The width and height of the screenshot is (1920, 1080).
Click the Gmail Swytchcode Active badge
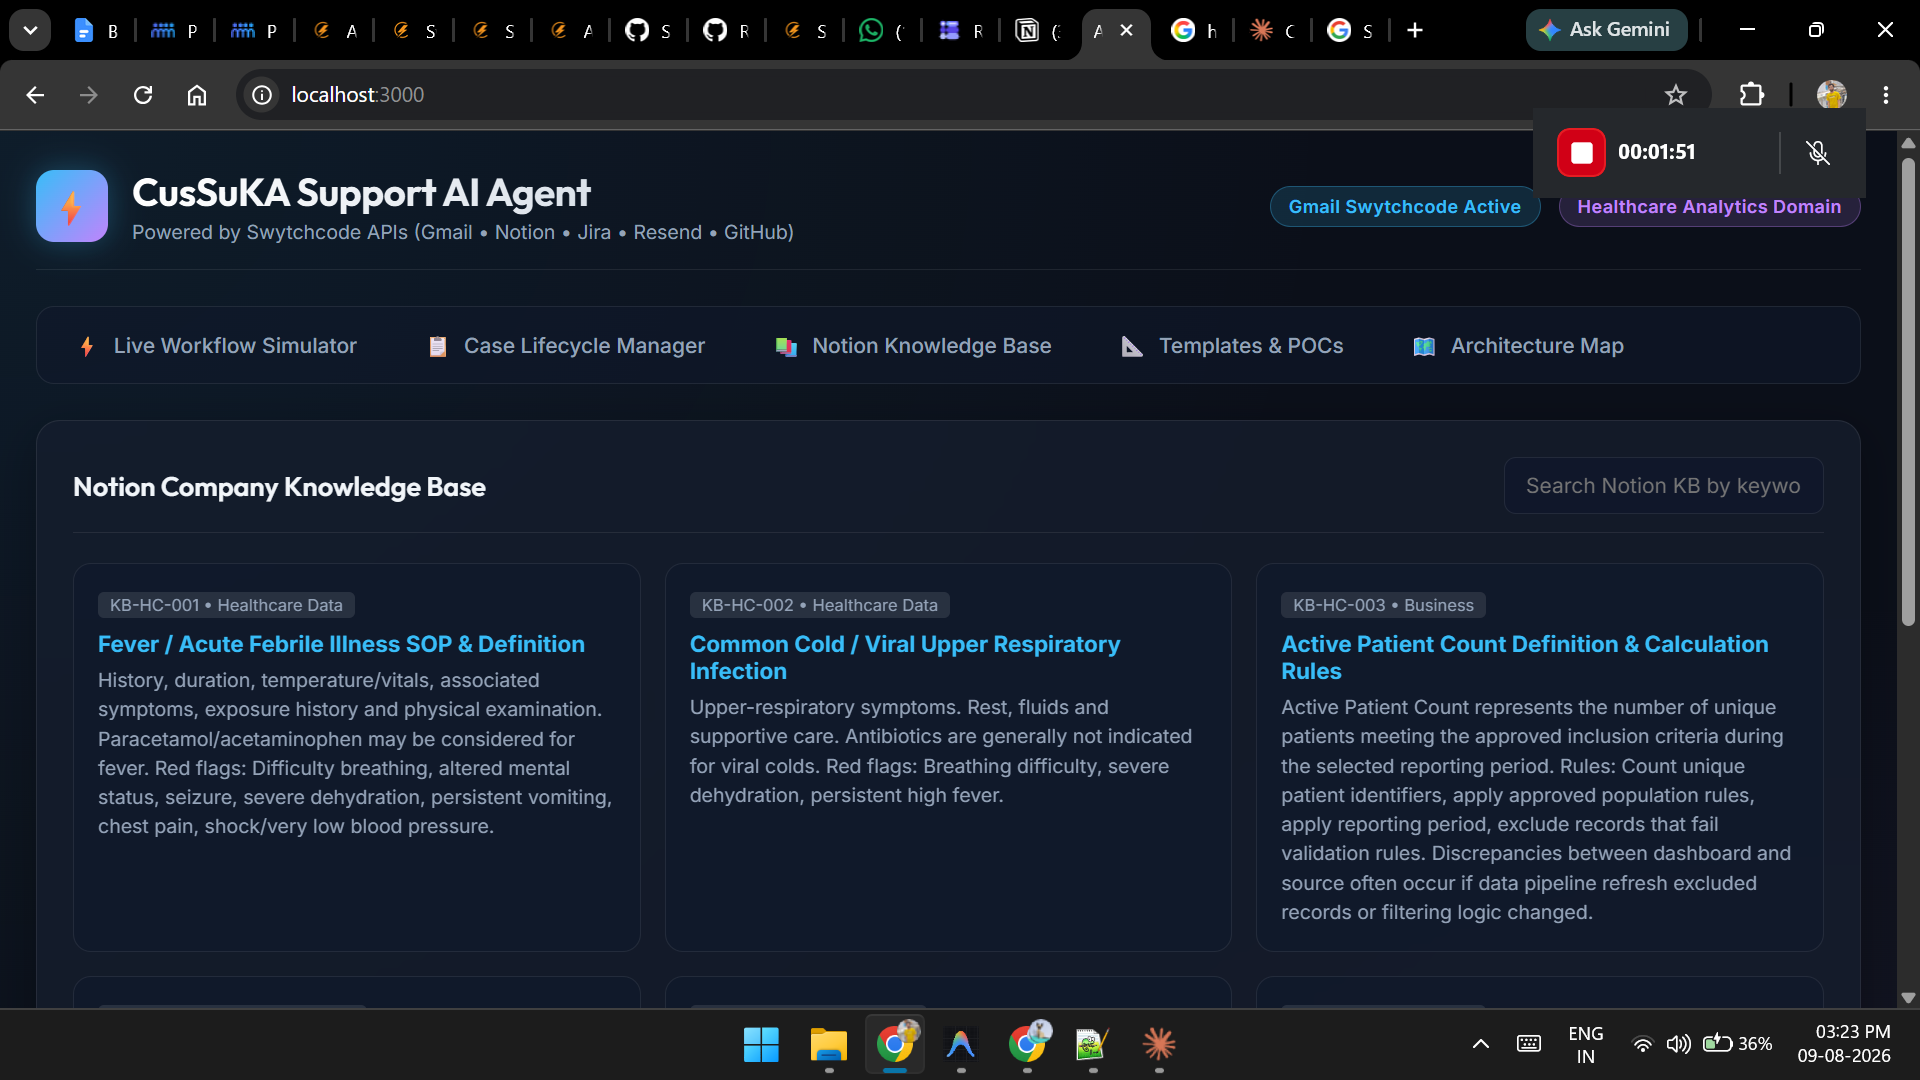1404,207
